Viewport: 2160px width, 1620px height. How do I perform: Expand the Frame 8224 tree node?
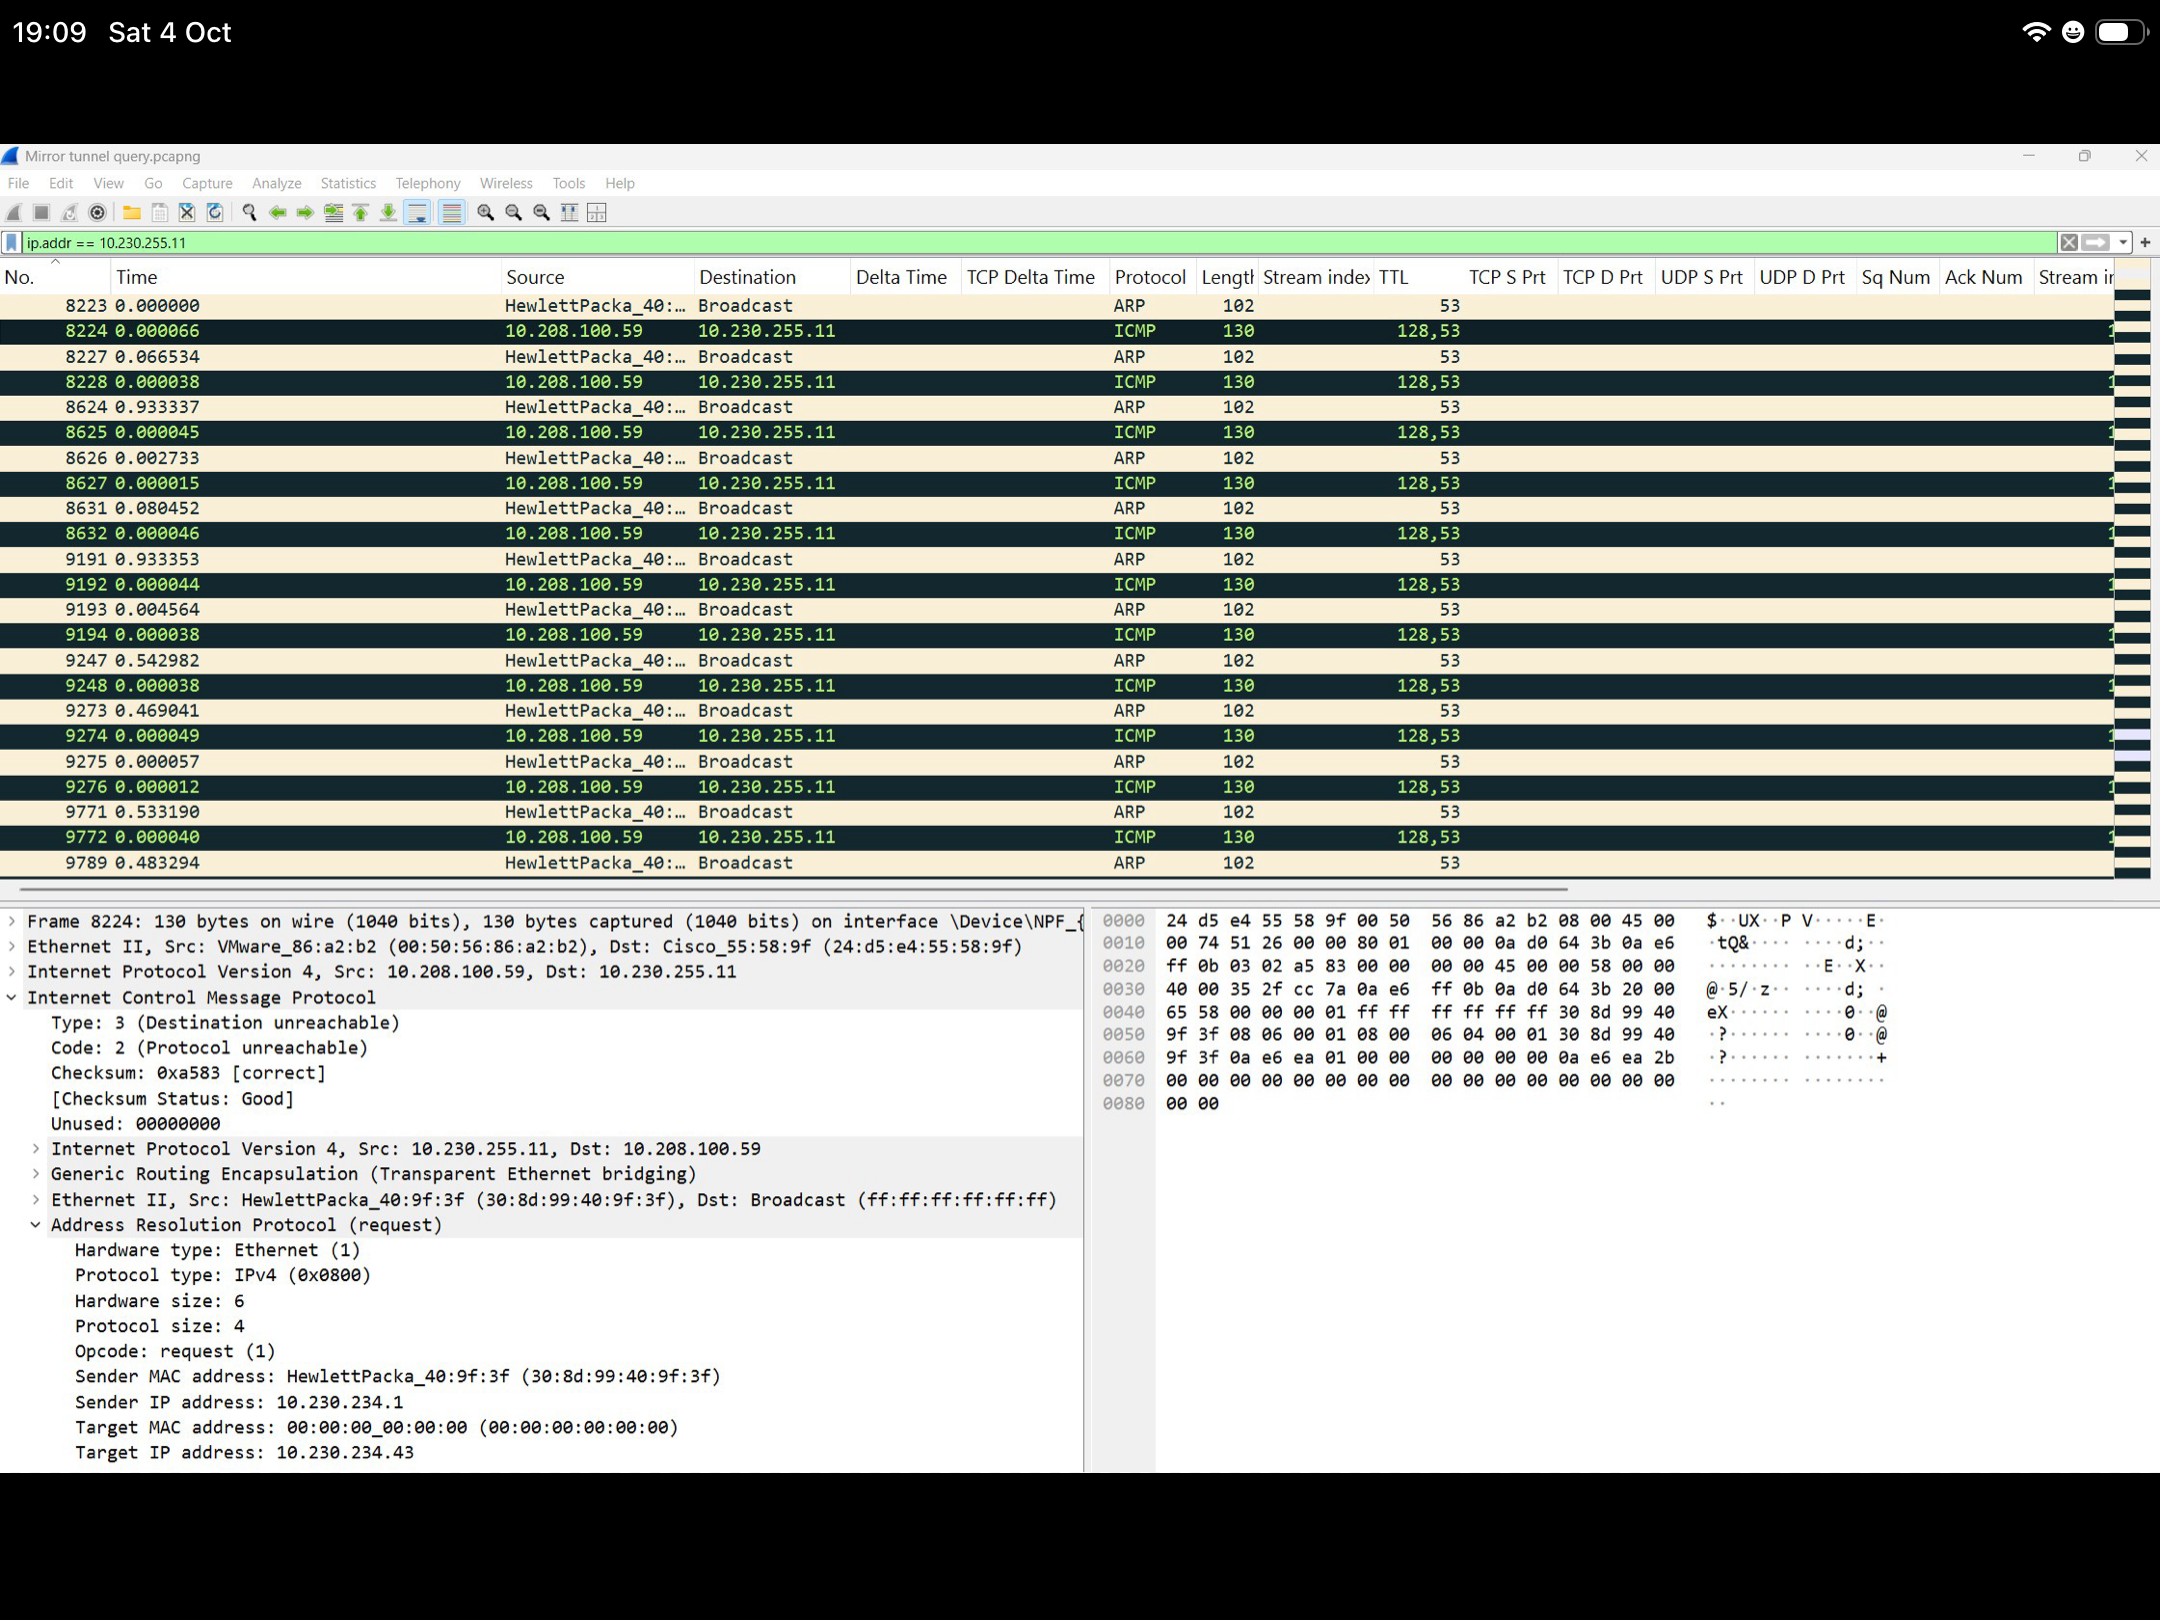tap(12, 921)
